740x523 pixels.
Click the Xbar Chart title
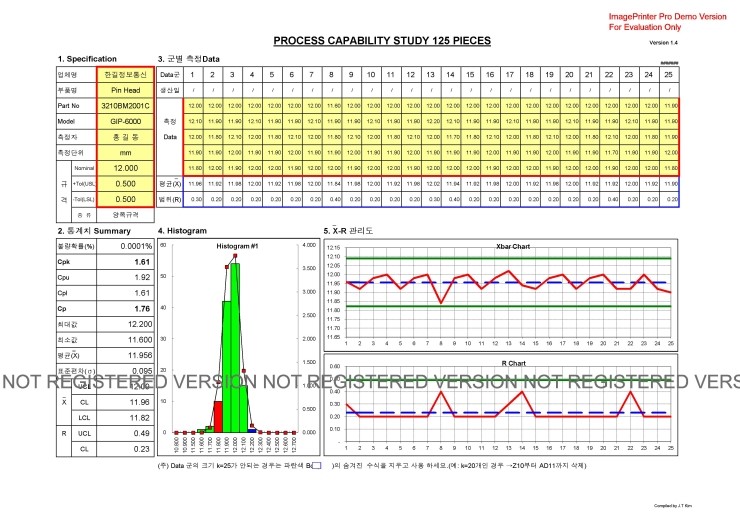513,246
